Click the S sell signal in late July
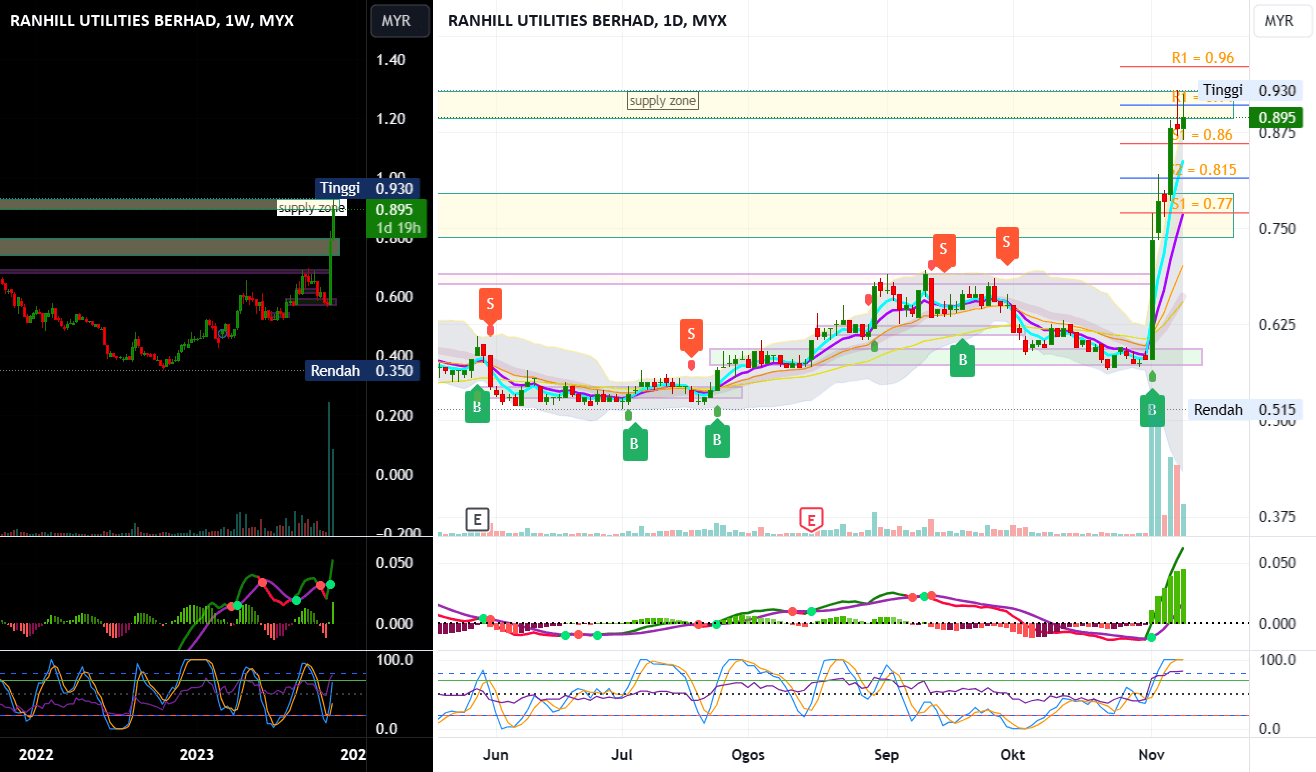The image size is (1316, 772). pos(690,335)
